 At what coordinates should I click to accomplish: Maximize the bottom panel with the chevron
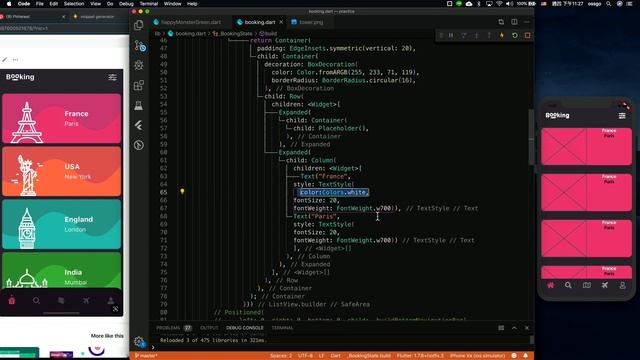[514, 328]
